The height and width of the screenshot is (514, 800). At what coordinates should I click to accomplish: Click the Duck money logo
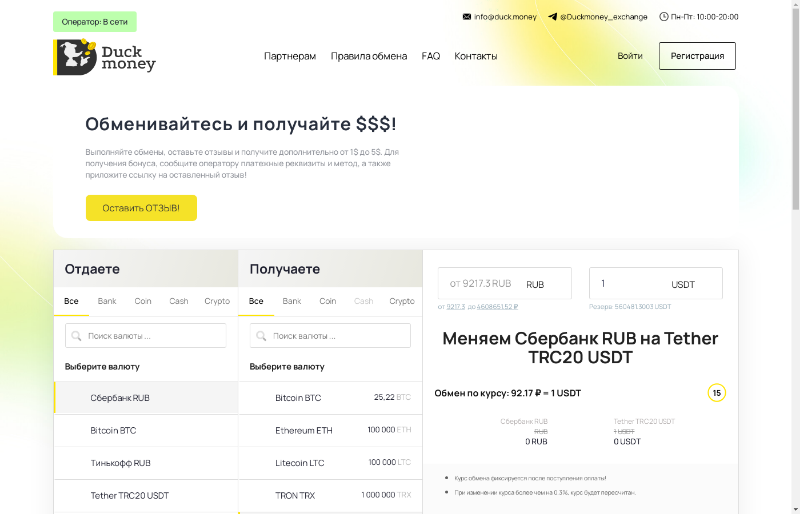click(104, 57)
